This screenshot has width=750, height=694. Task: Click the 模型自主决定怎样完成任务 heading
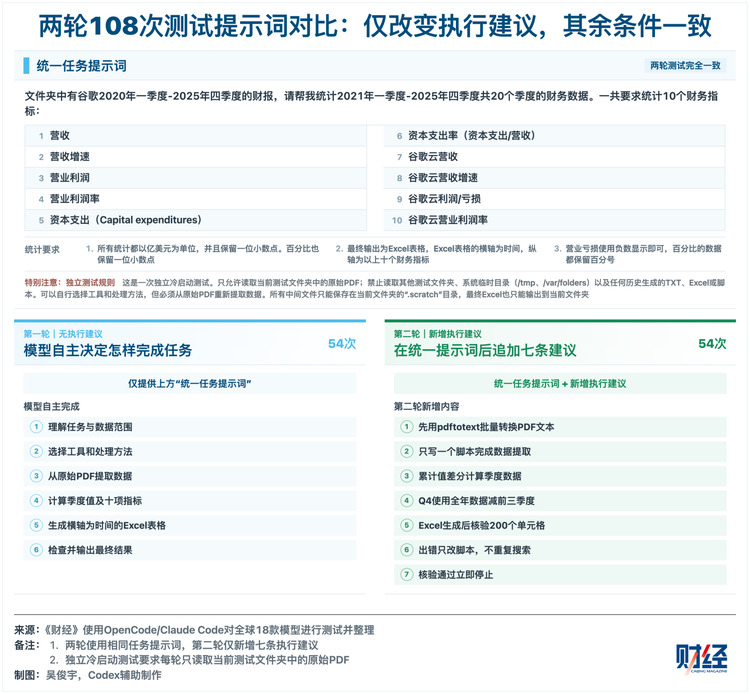pos(108,351)
